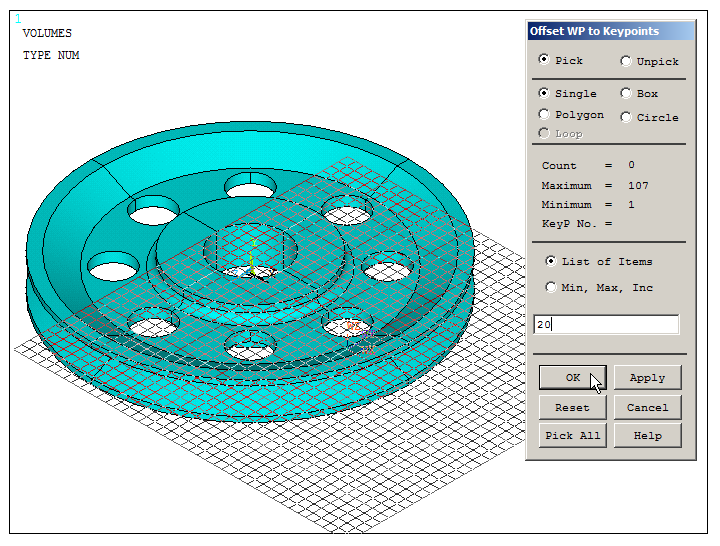Screen dimensions: 720x546
Task: Select the Pick radio button
Action: coord(544,60)
